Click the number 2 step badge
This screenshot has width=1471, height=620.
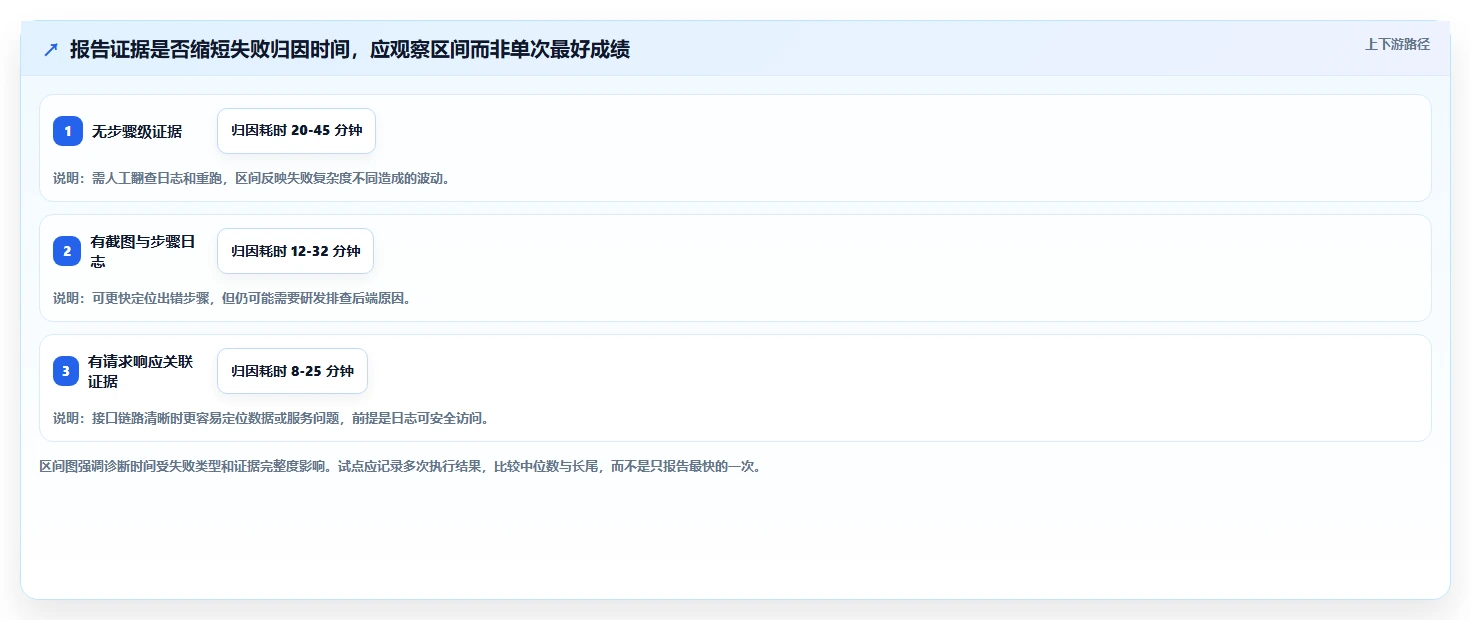click(x=68, y=251)
